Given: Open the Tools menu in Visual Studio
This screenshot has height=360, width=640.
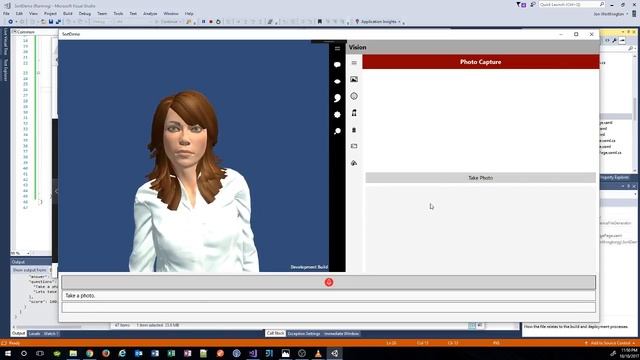Looking at the screenshot, I should point(118,13).
